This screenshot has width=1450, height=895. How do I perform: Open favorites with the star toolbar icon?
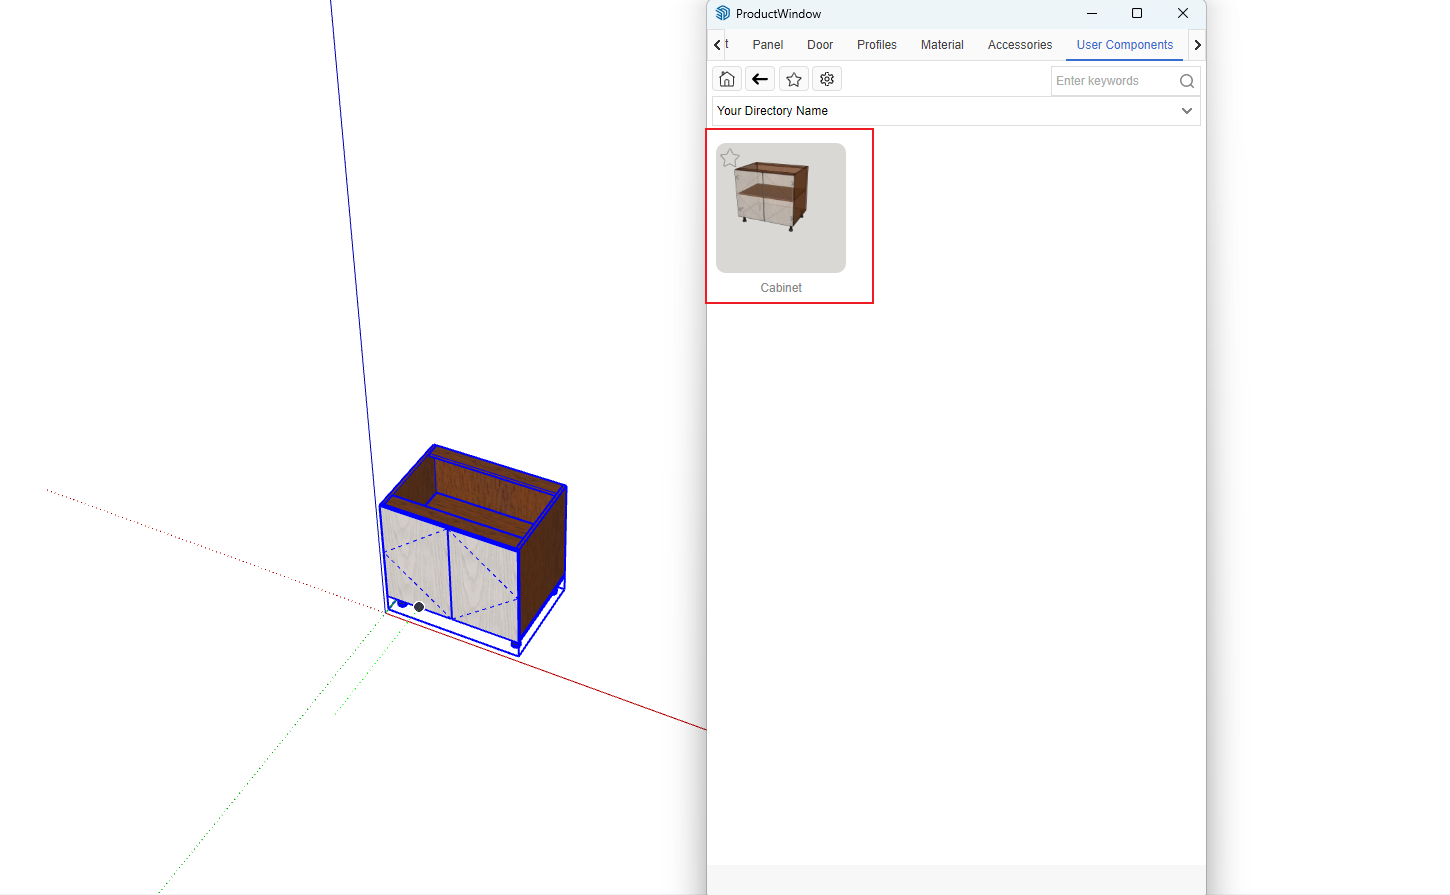[x=794, y=79]
